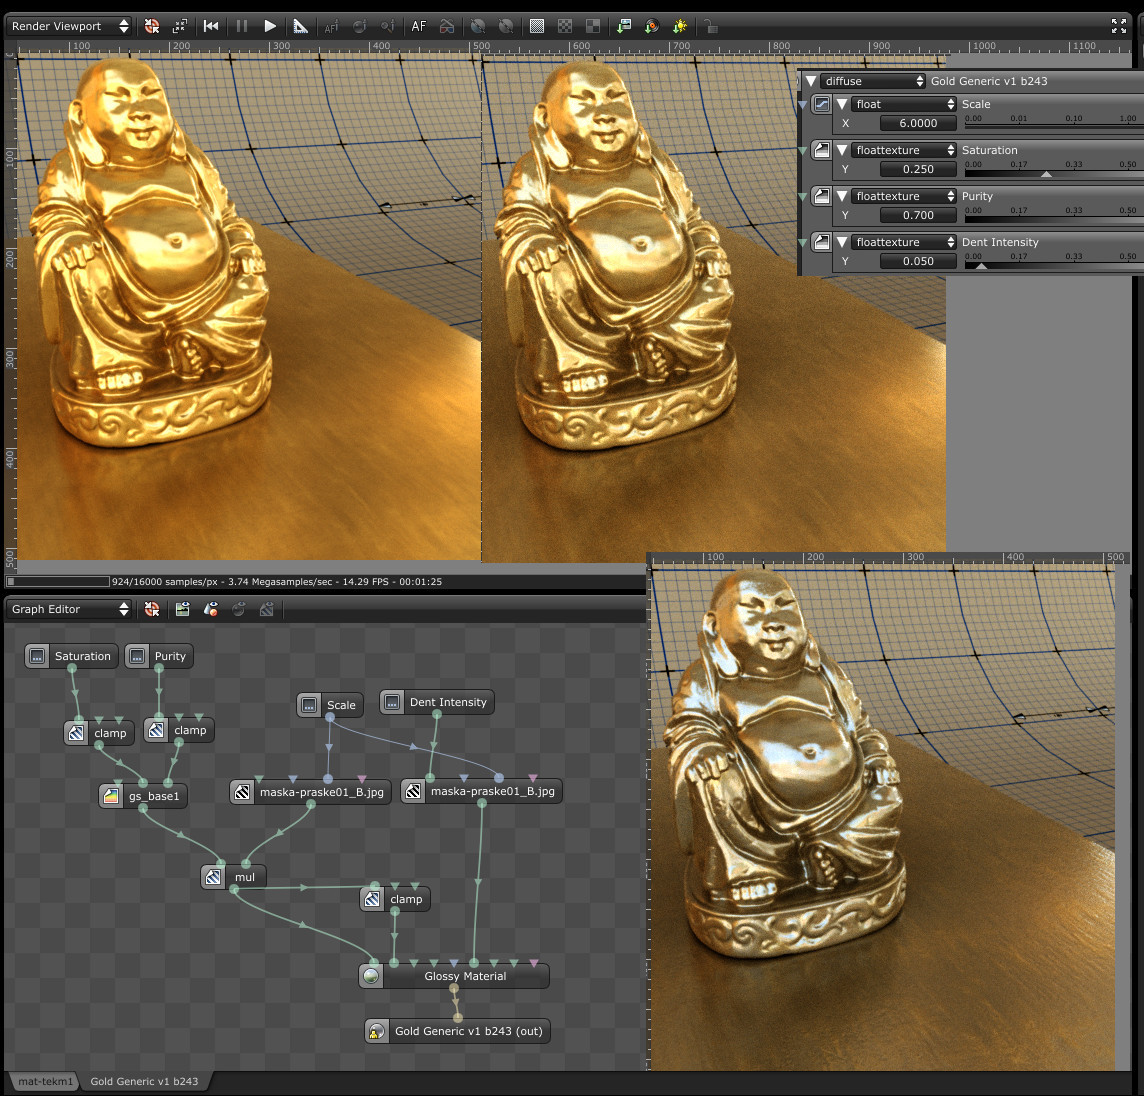
Task: Open the floattexture dropdown for Saturation
Action: tap(903, 150)
